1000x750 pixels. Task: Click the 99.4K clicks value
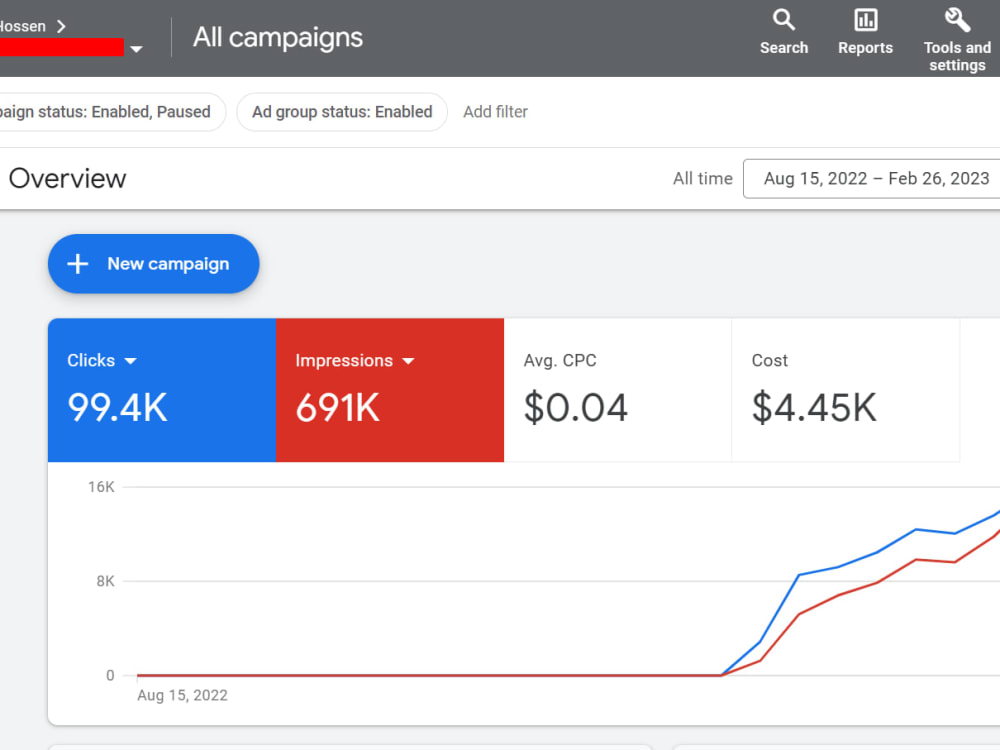(117, 408)
